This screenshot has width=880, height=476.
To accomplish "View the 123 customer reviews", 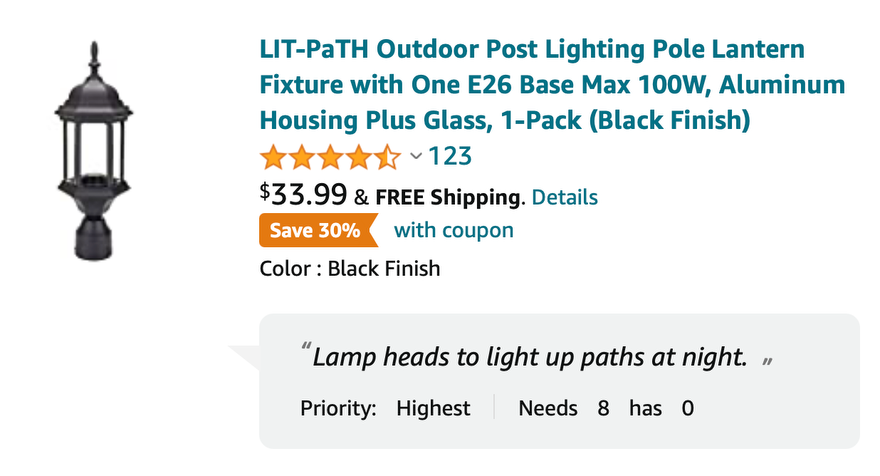I will (450, 157).
